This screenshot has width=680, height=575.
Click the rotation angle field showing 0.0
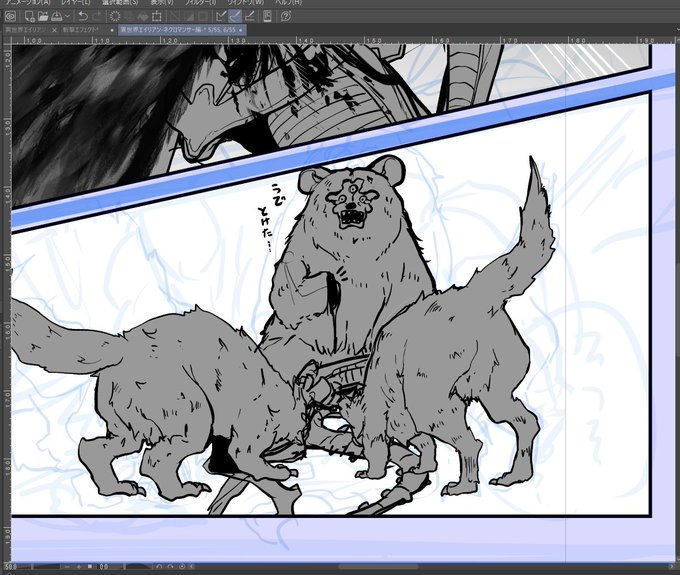(x=104, y=567)
